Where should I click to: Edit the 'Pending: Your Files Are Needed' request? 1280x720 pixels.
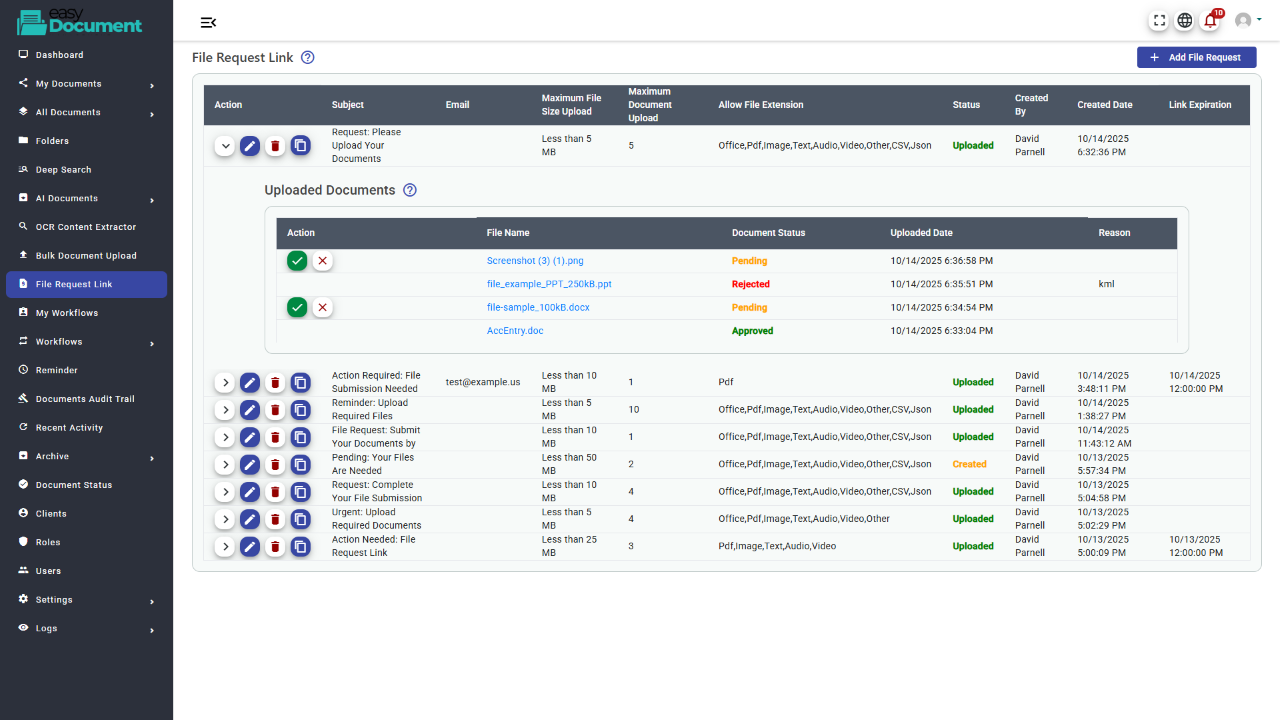point(250,465)
